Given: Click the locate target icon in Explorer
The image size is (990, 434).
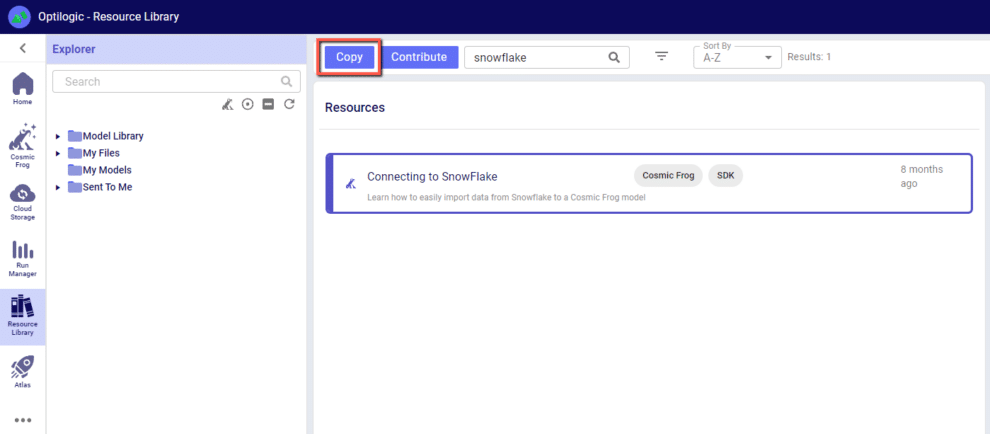Looking at the screenshot, I should tap(248, 105).
